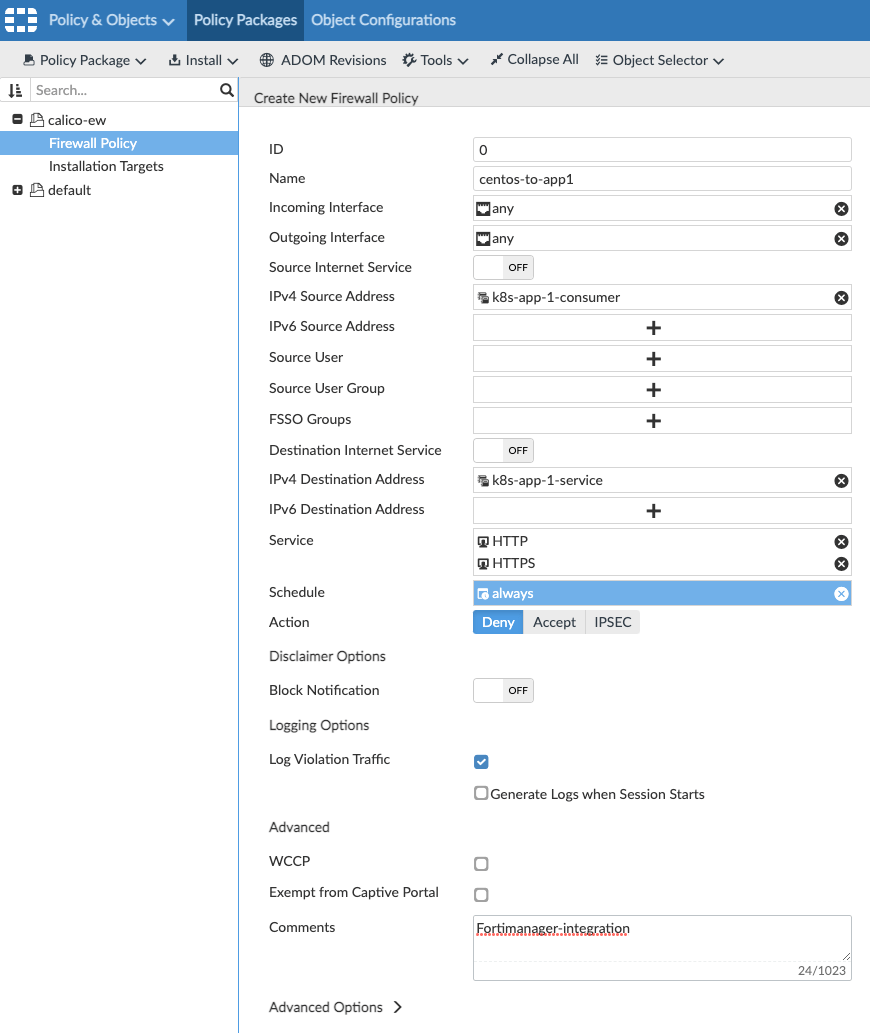
Task: Click the k8s-app-1-consumer address icon
Action: point(483,298)
